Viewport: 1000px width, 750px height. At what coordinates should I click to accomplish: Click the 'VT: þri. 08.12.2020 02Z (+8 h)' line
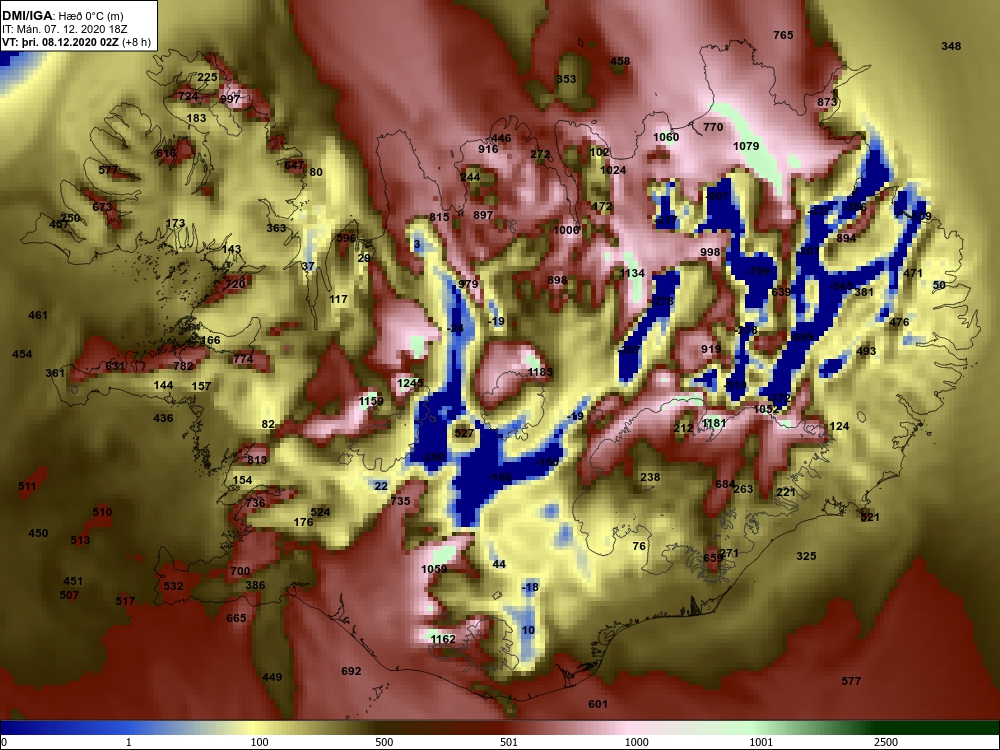(77, 42)
